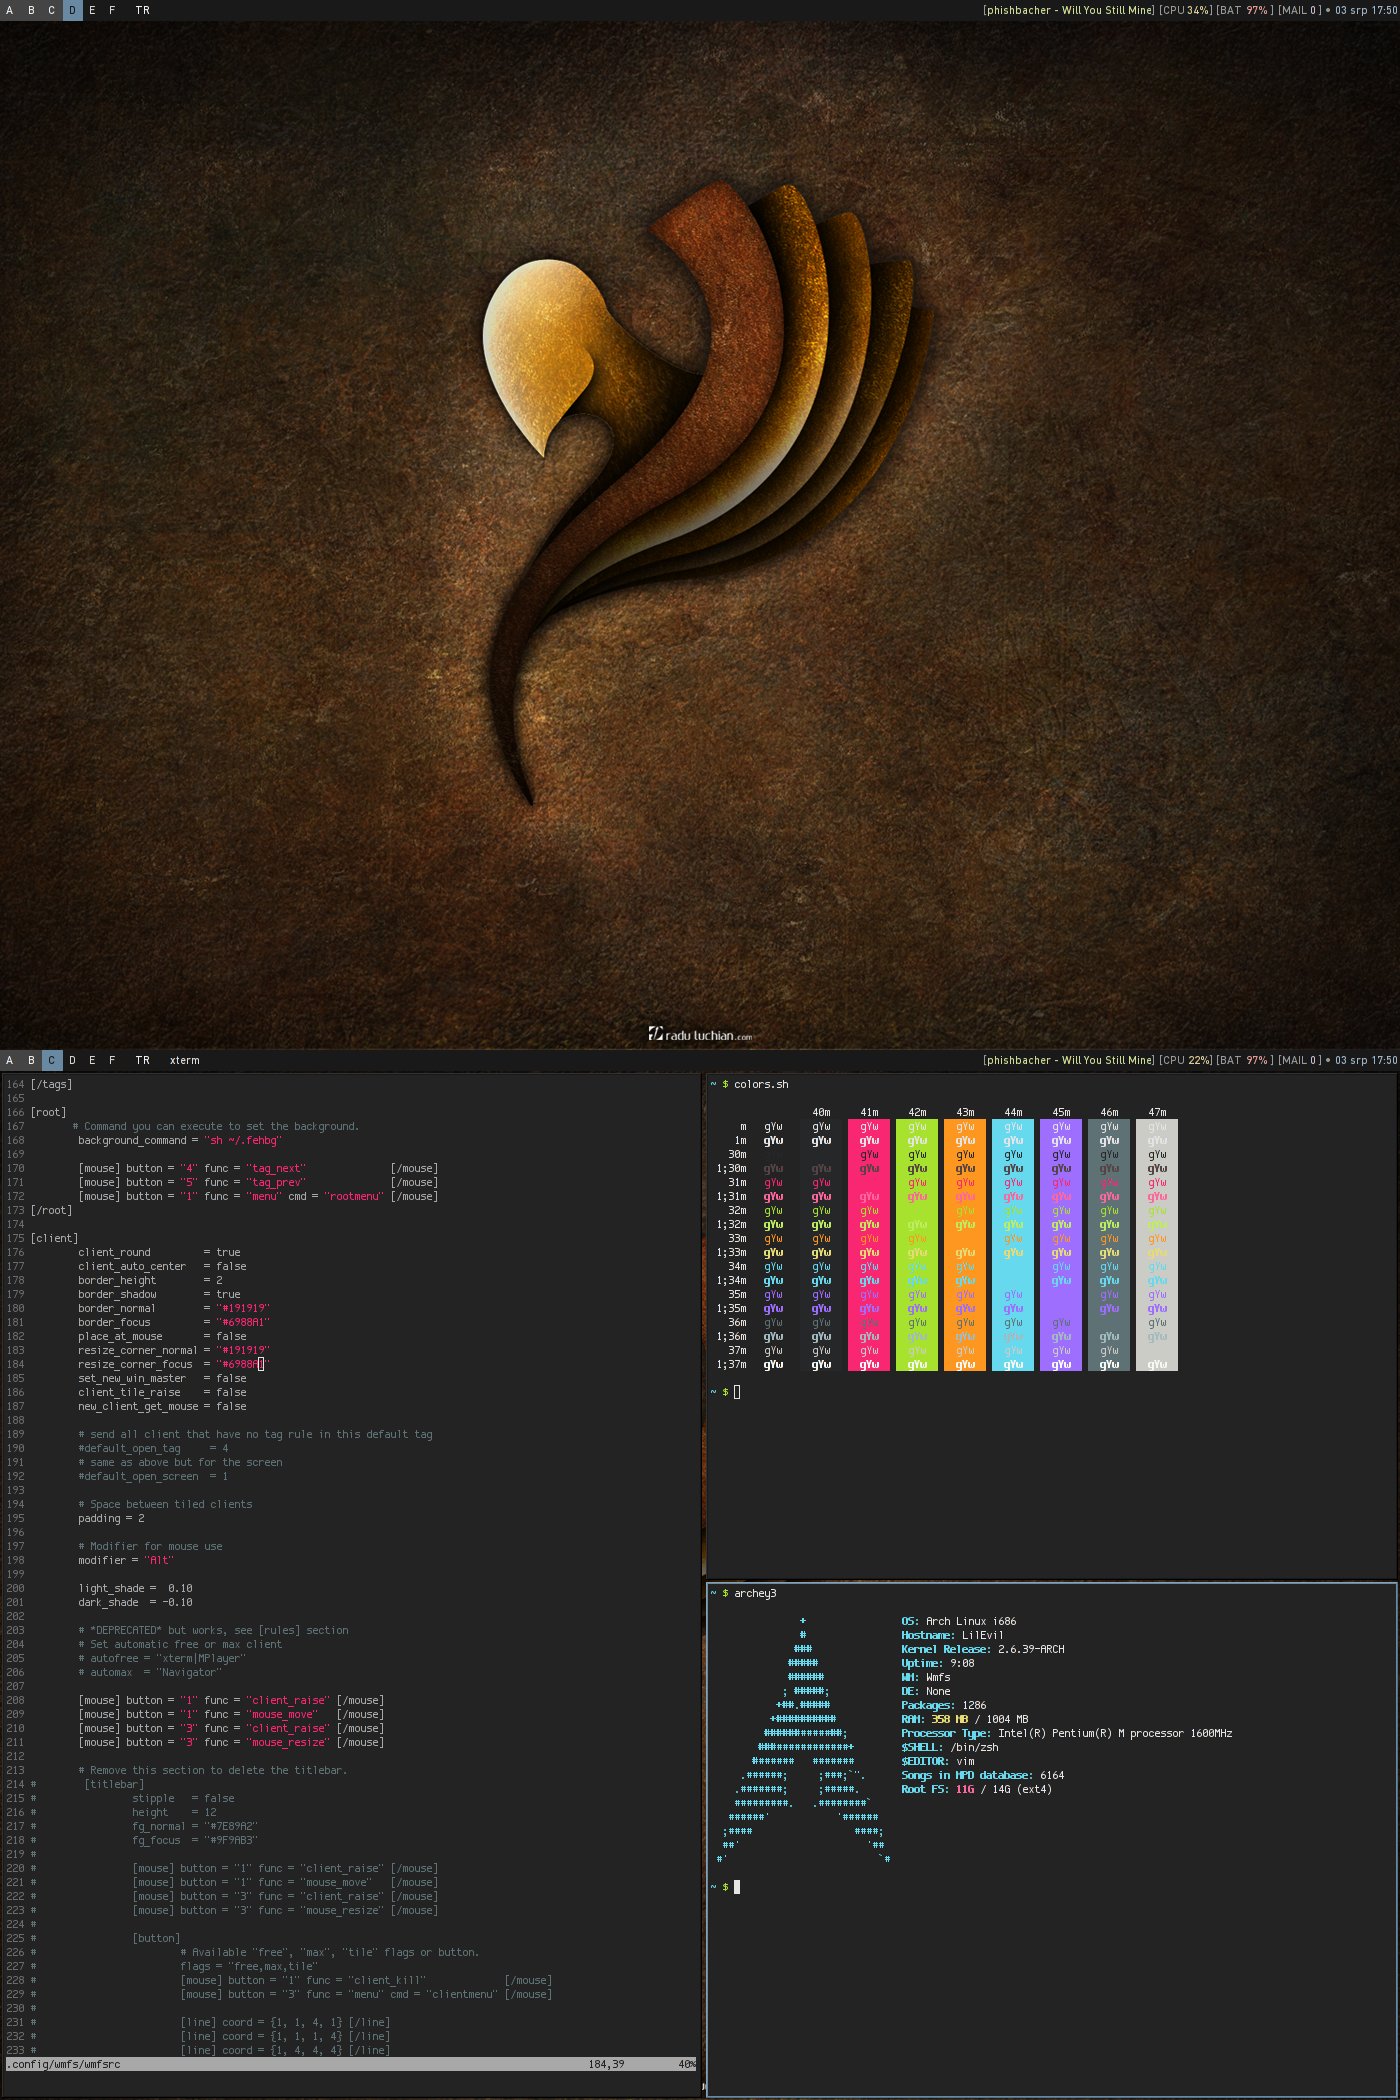Switch to tag A on the lower screen bar

click(x=10, y=1060)
